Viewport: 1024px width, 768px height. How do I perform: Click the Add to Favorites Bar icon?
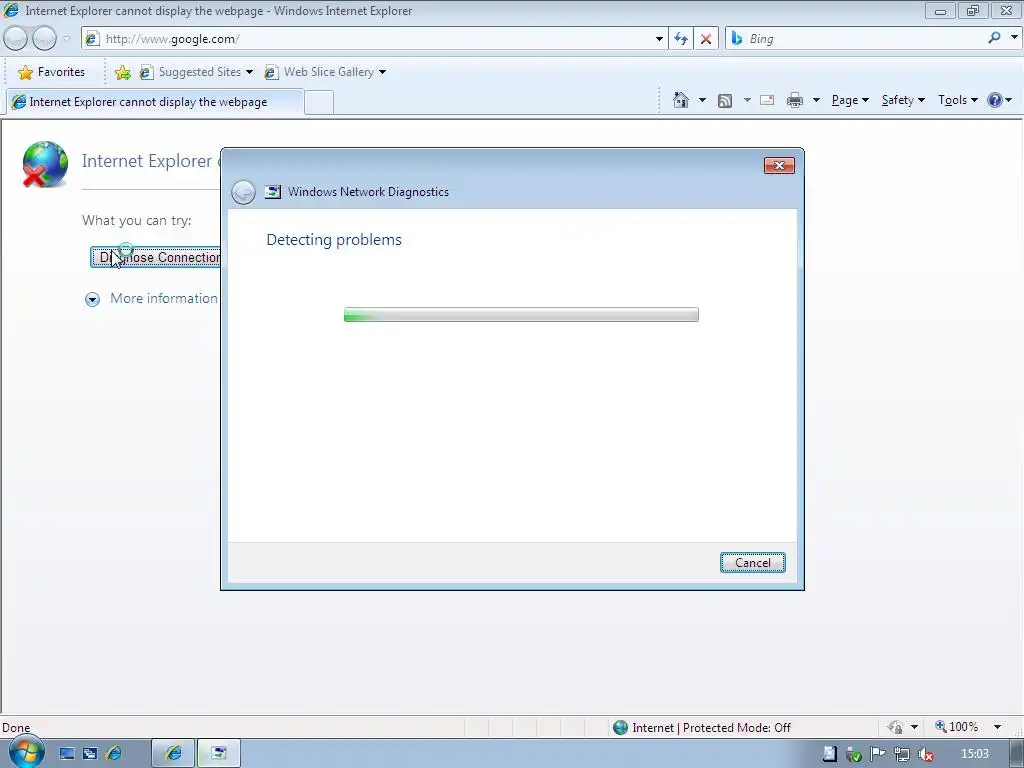pos(122,72)
